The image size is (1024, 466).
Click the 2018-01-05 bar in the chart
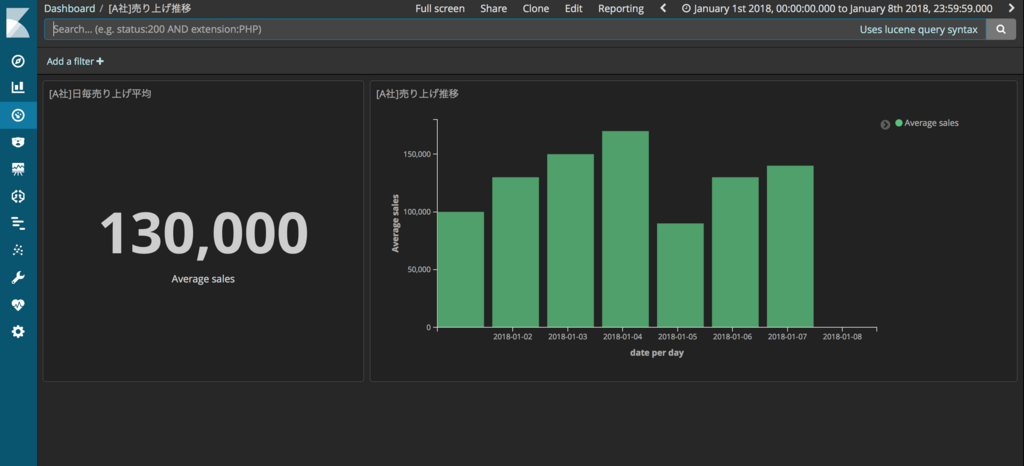point(680,275)
